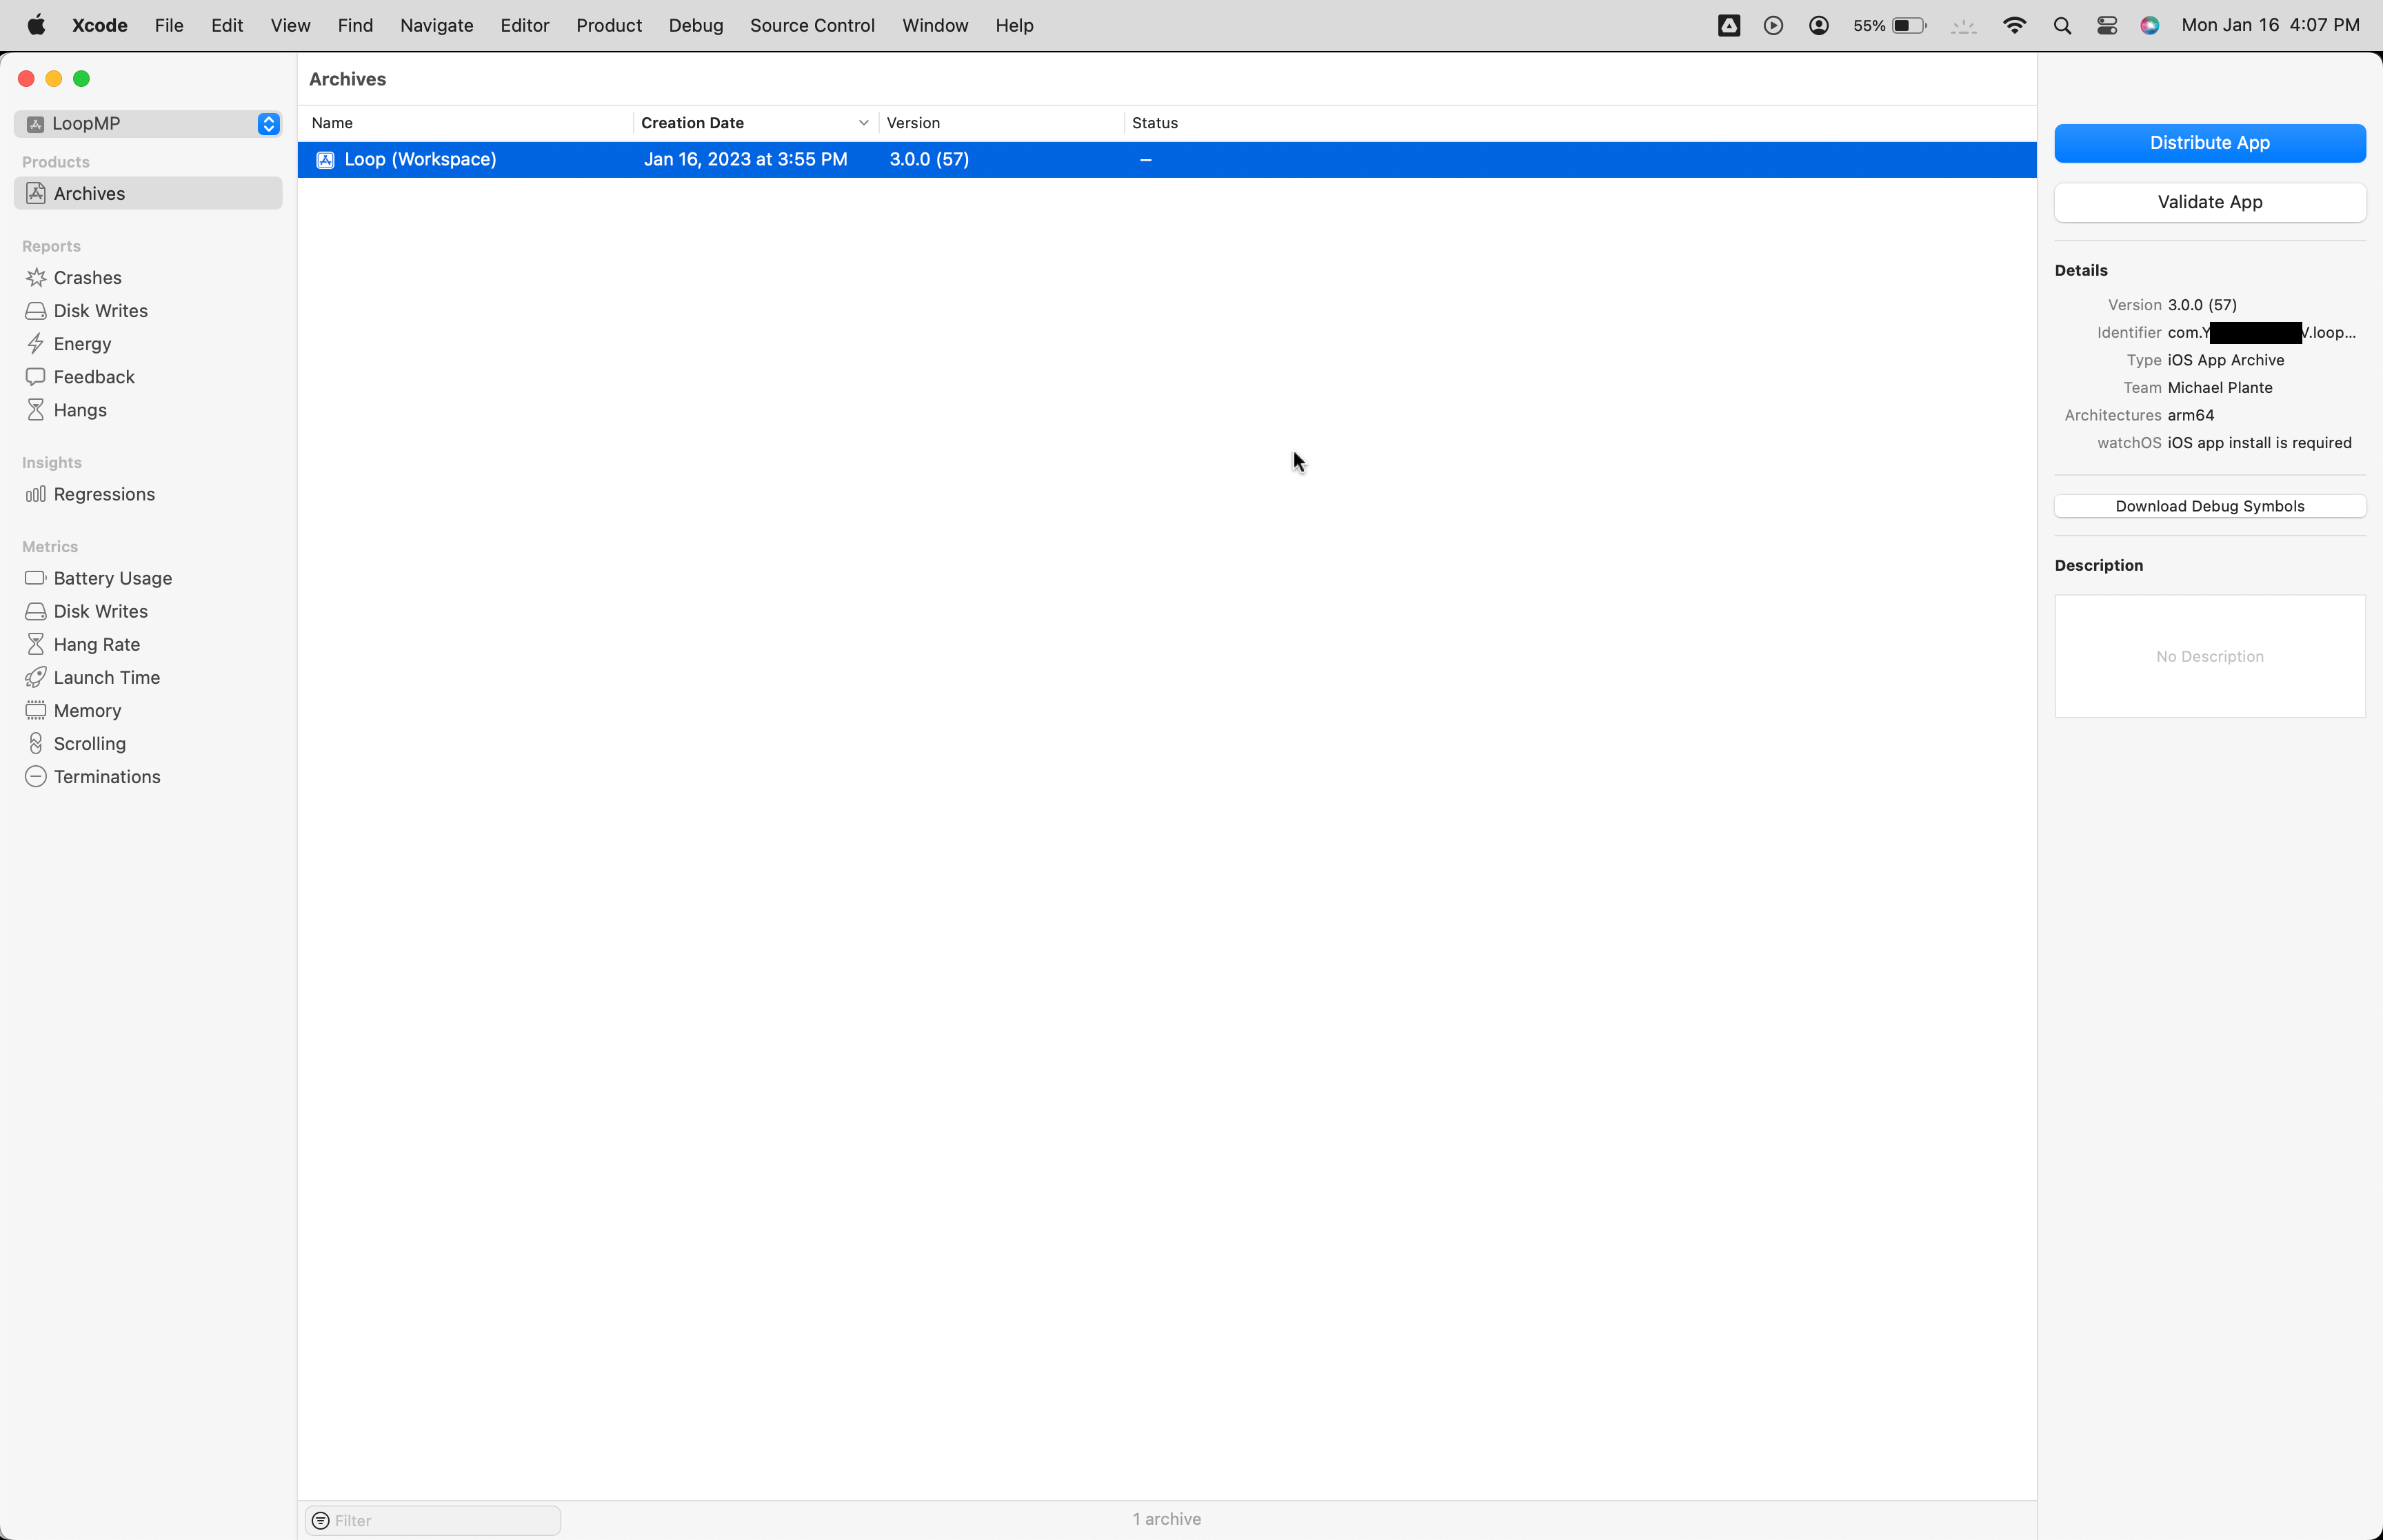2383x1540 pixels.
Task: Open Crashes report in sidebar
Action: (x=148, y=277)
